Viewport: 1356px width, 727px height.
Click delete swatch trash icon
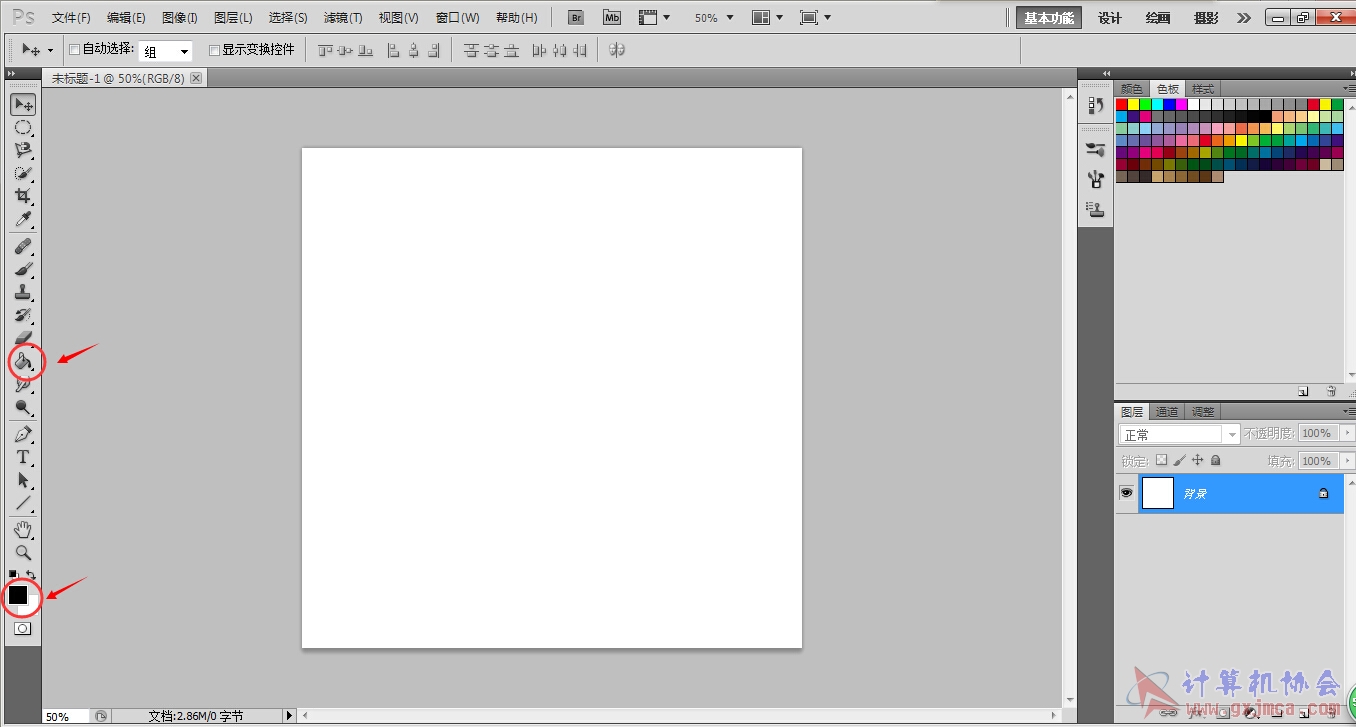(x=1331, y=391)
